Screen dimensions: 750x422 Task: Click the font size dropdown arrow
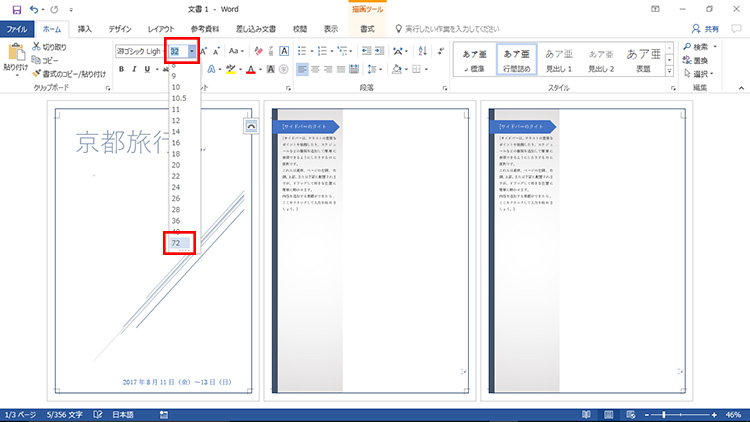click(x=191, y=50)
